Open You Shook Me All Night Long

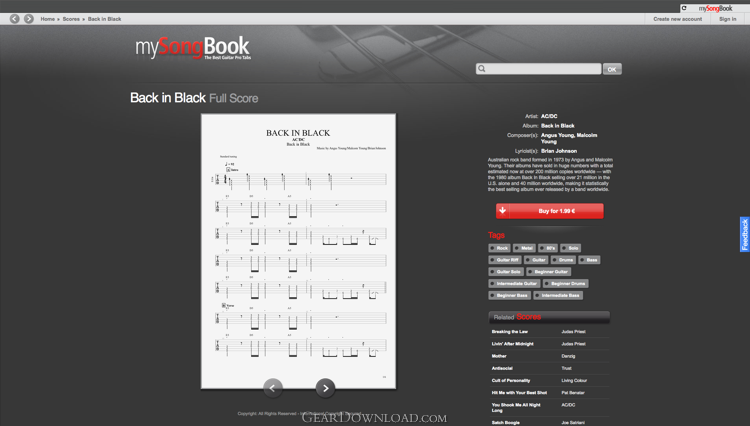point(516,407)
